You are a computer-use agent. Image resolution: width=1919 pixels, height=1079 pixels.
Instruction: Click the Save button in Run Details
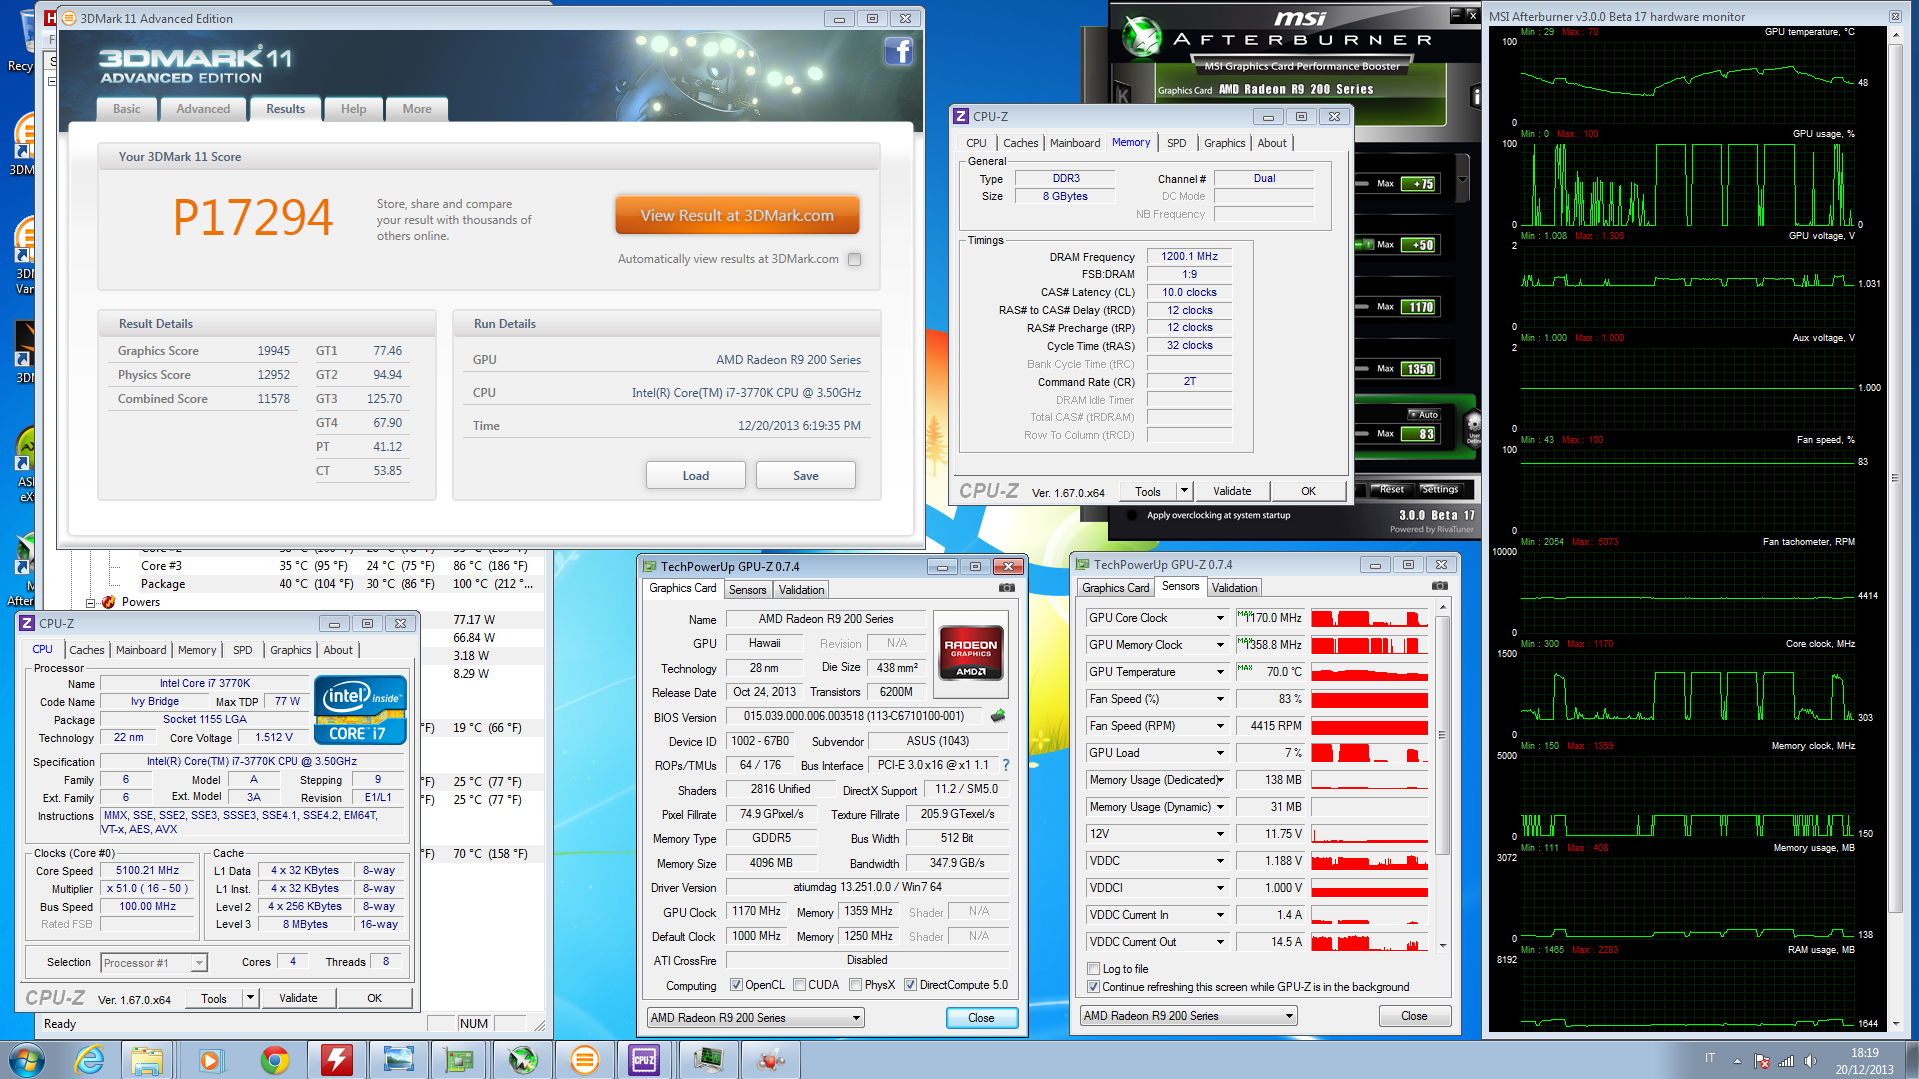point(805,476)
